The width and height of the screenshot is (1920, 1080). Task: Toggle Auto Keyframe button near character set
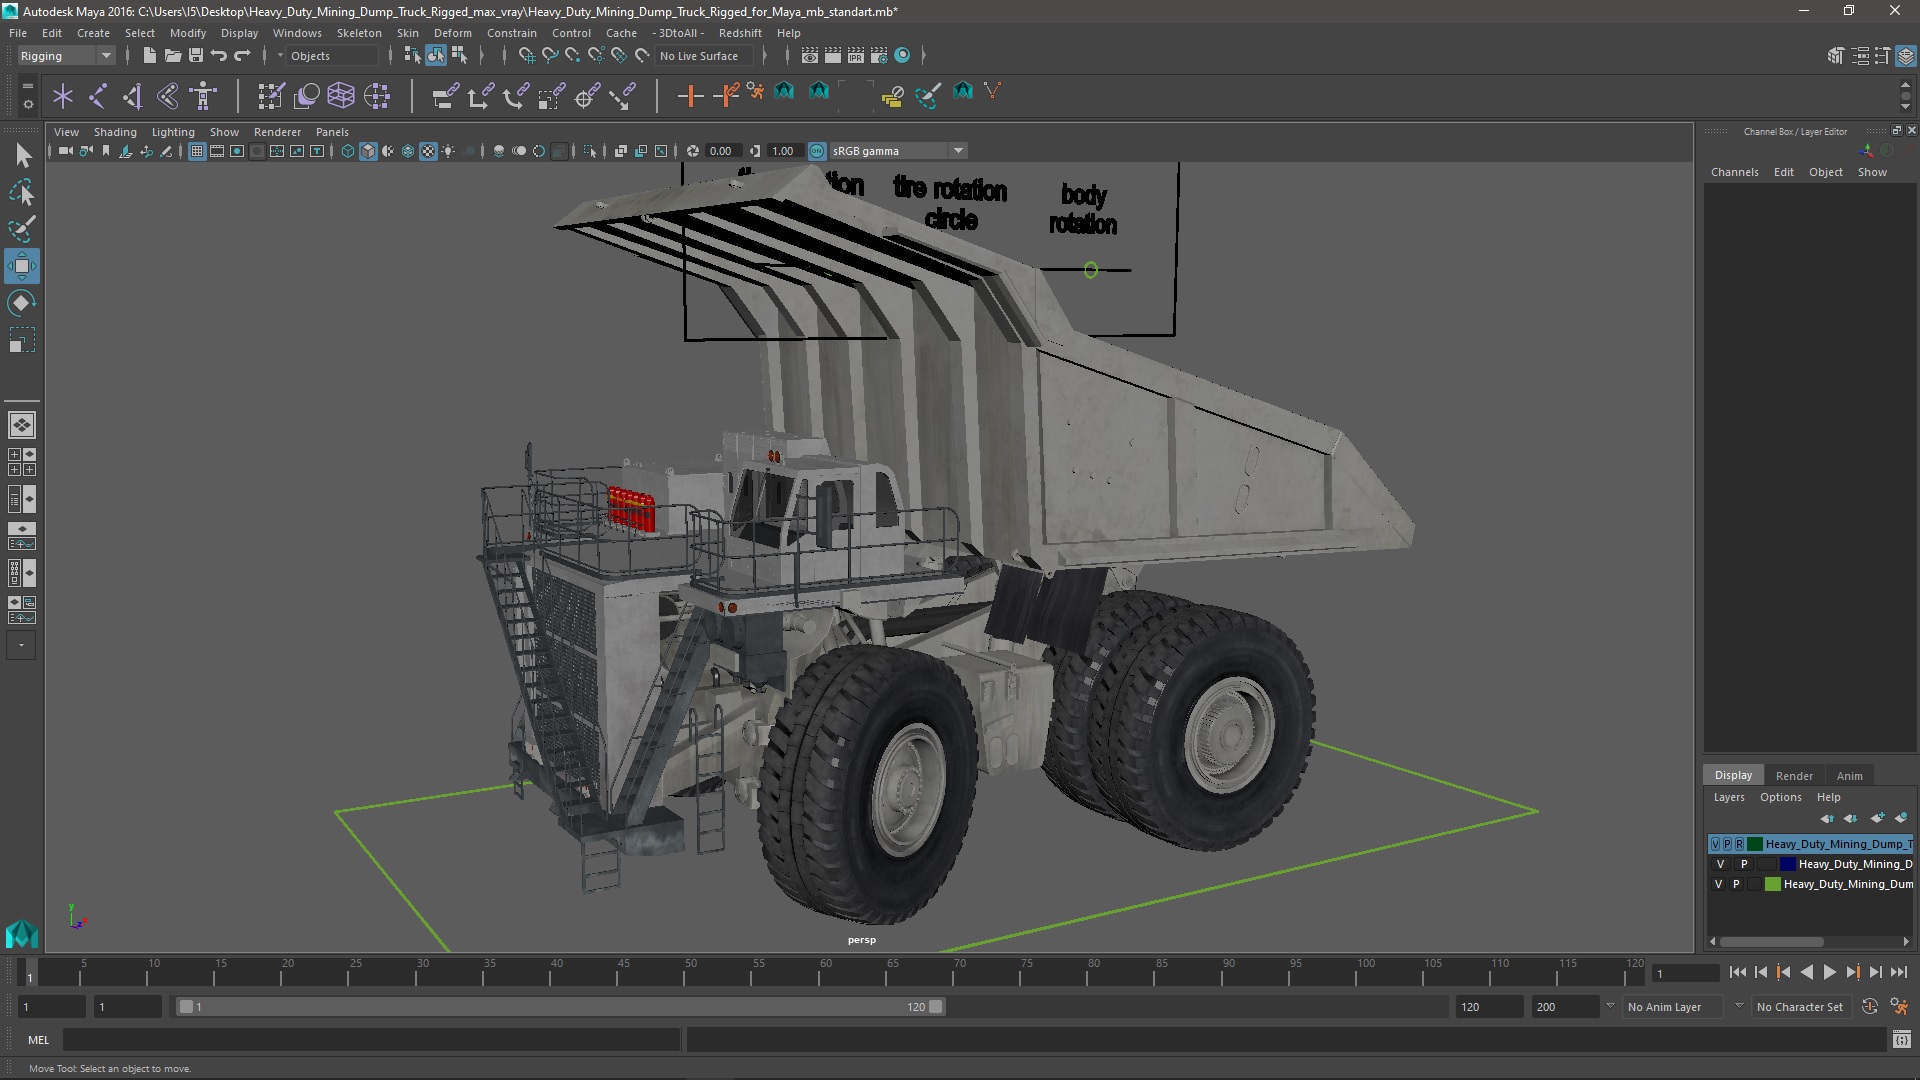pos(1869,1007)
